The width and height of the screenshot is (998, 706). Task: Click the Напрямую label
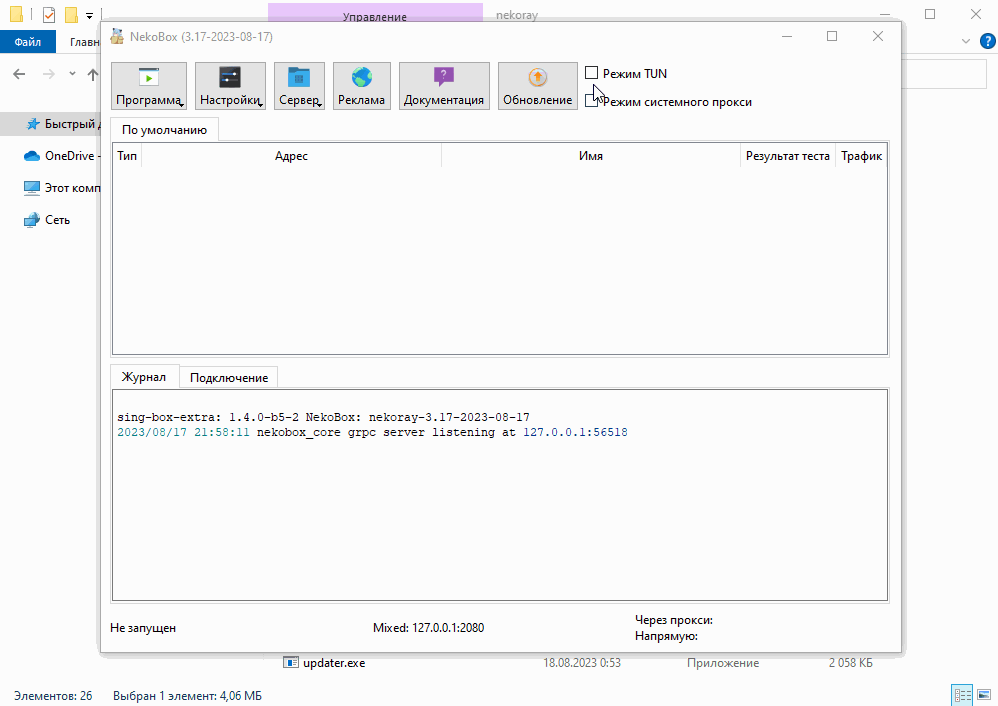(x=666, y=636)
